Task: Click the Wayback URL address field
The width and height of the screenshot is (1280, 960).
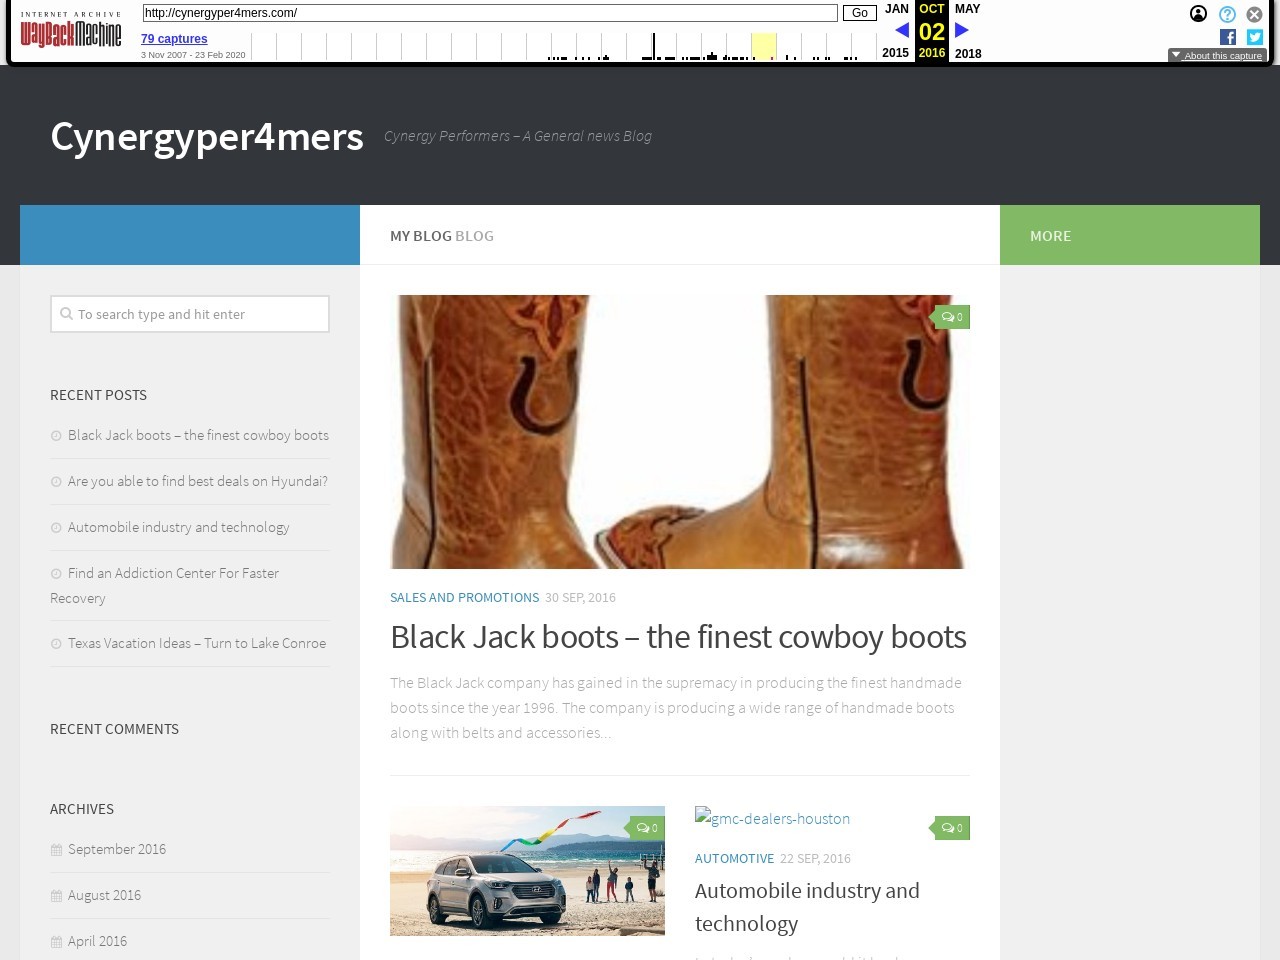Action: (490, 13)
